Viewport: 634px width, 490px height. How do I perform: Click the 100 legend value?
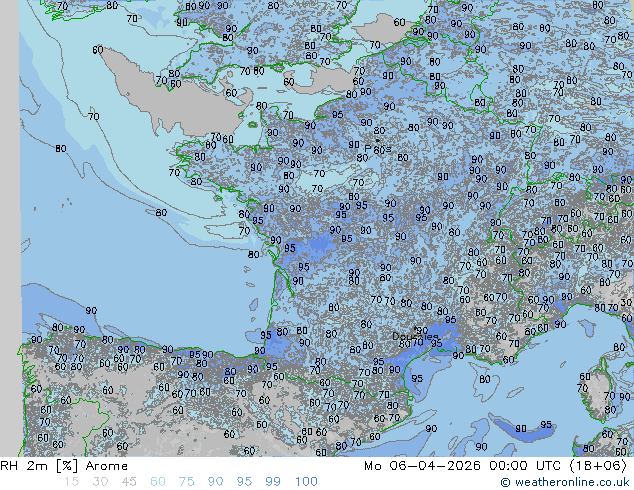306,482
